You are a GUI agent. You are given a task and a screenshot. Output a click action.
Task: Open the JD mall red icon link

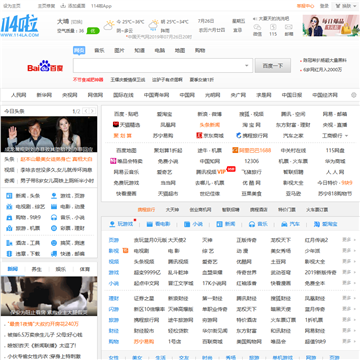click(x=199, y=136)
